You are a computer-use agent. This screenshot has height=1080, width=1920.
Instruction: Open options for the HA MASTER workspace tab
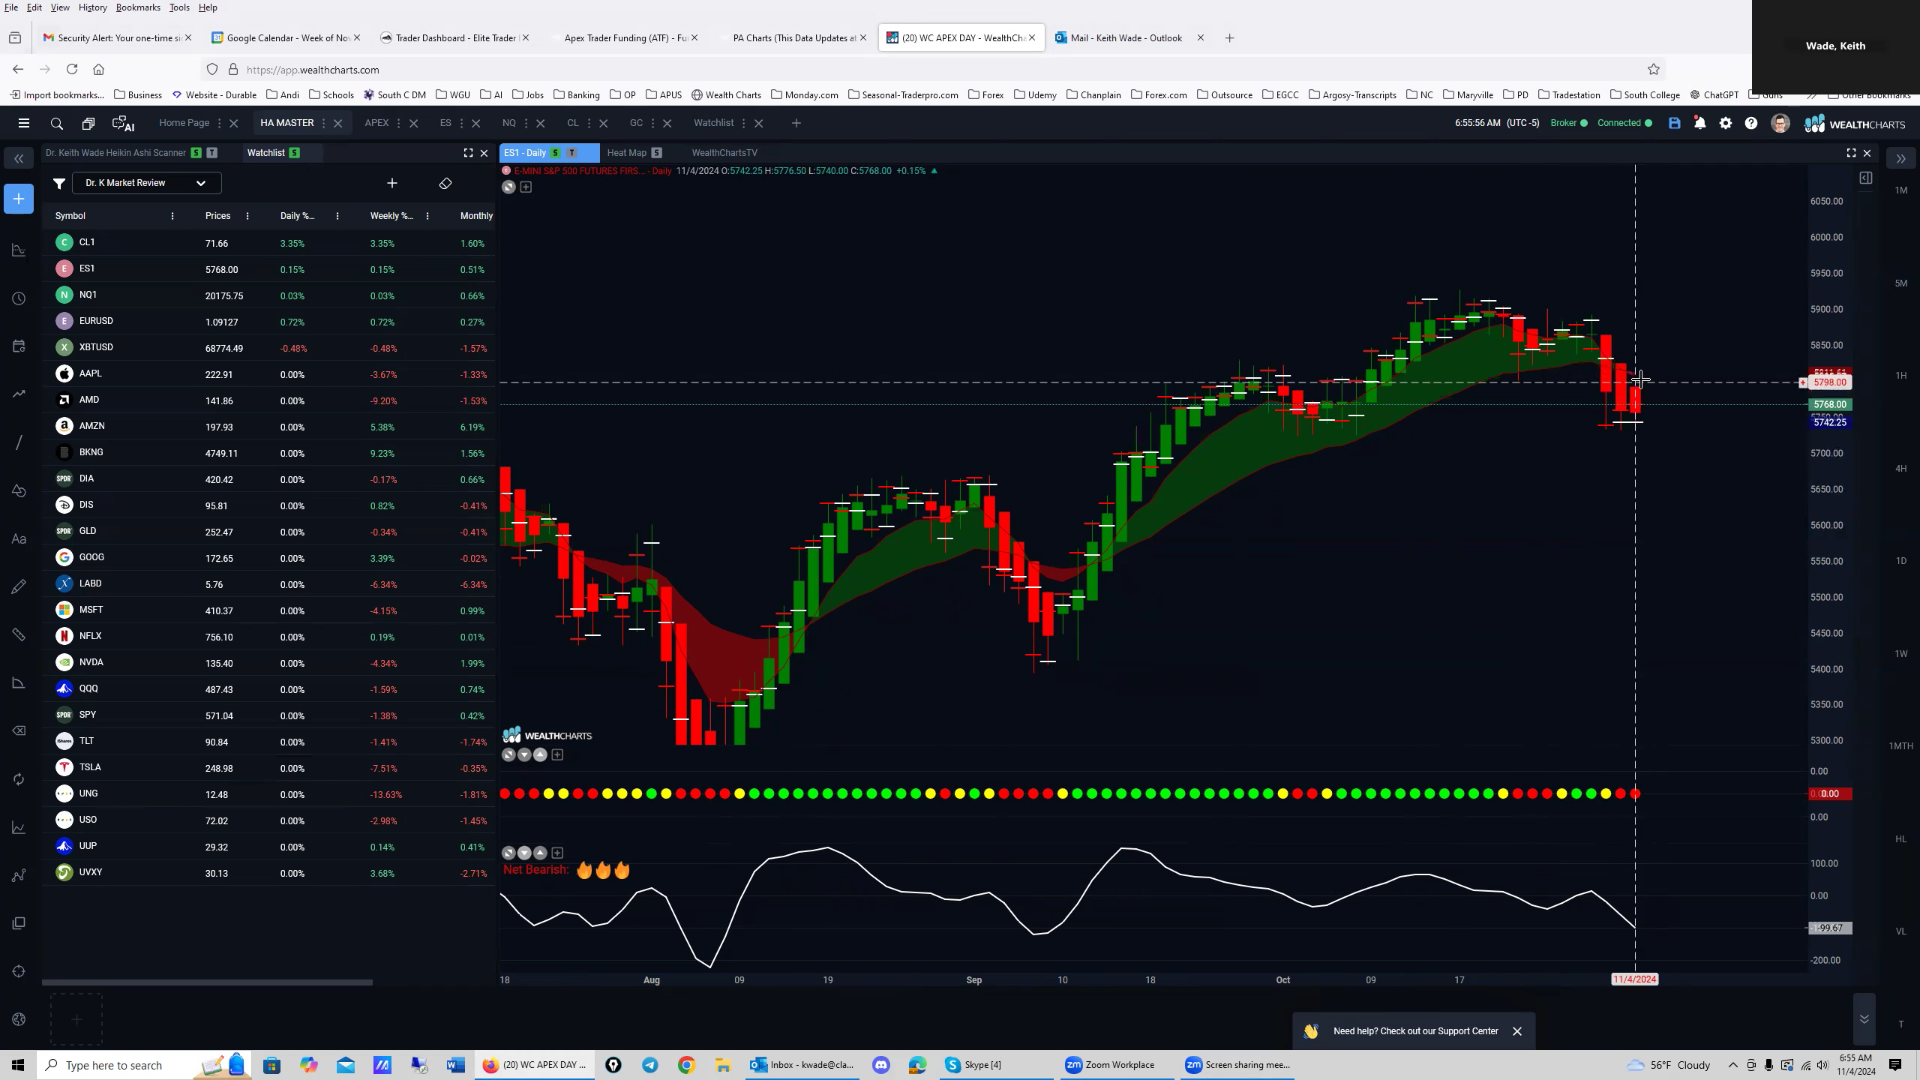323,124
